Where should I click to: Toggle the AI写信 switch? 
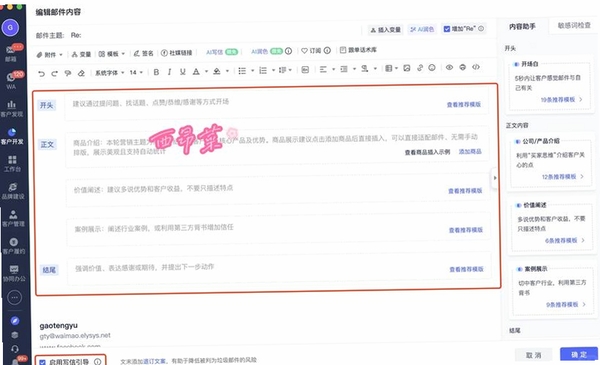(x=232, y=52)
